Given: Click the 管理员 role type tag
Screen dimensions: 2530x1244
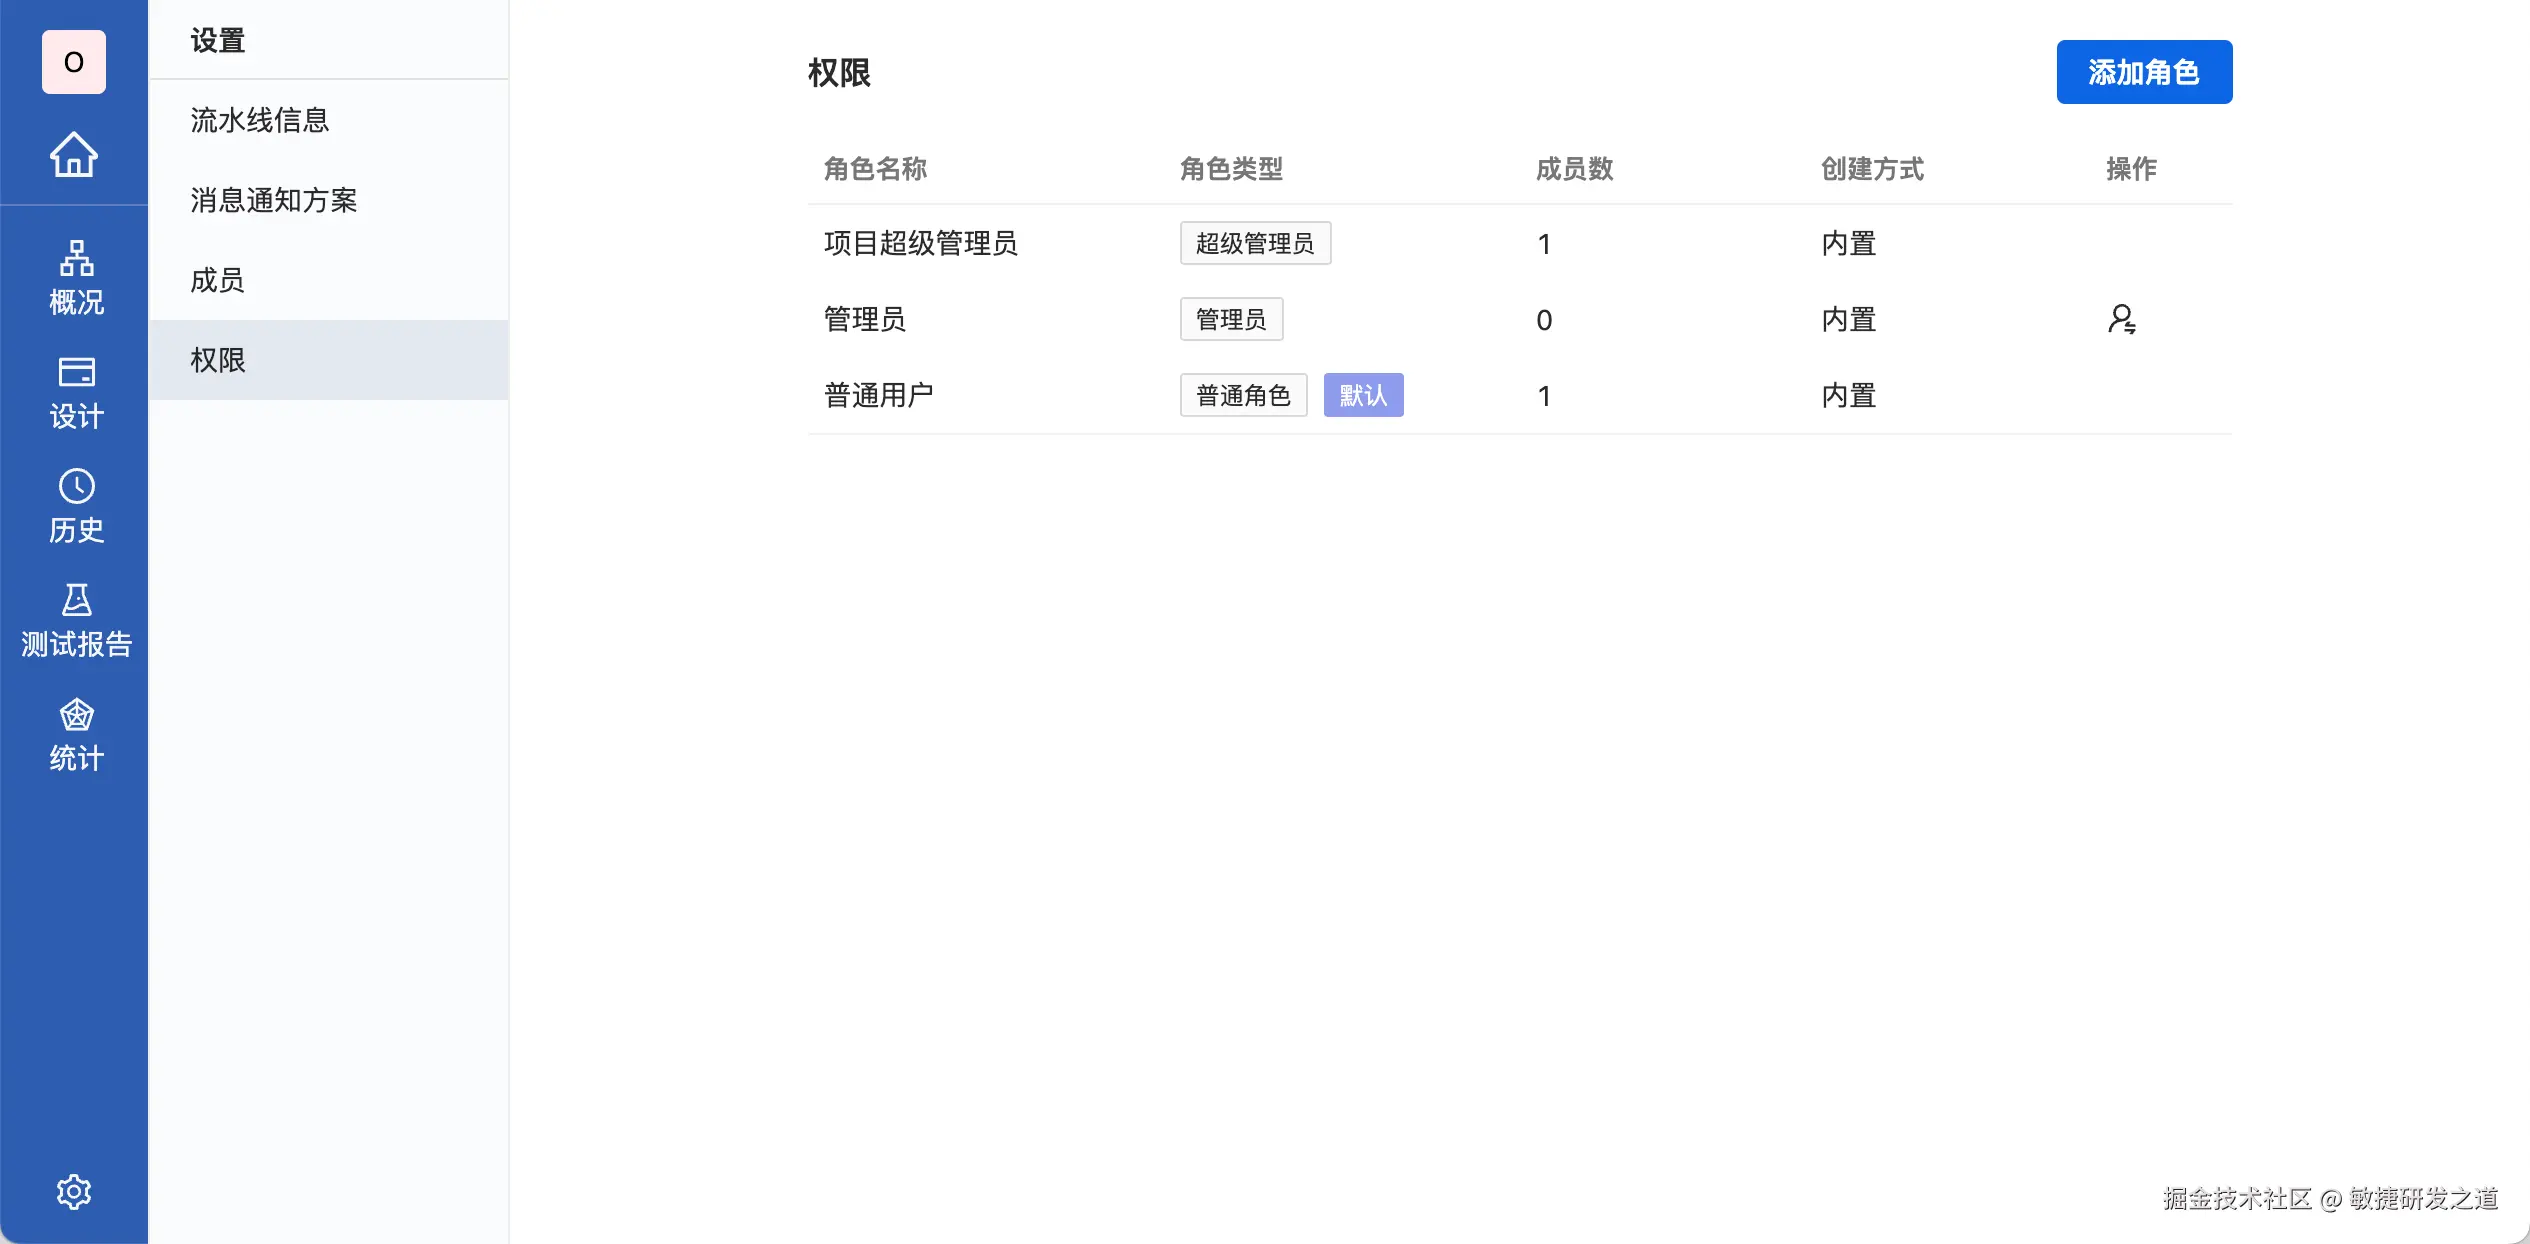Looking at the screenshot, I should click(x=1230, y=319).
